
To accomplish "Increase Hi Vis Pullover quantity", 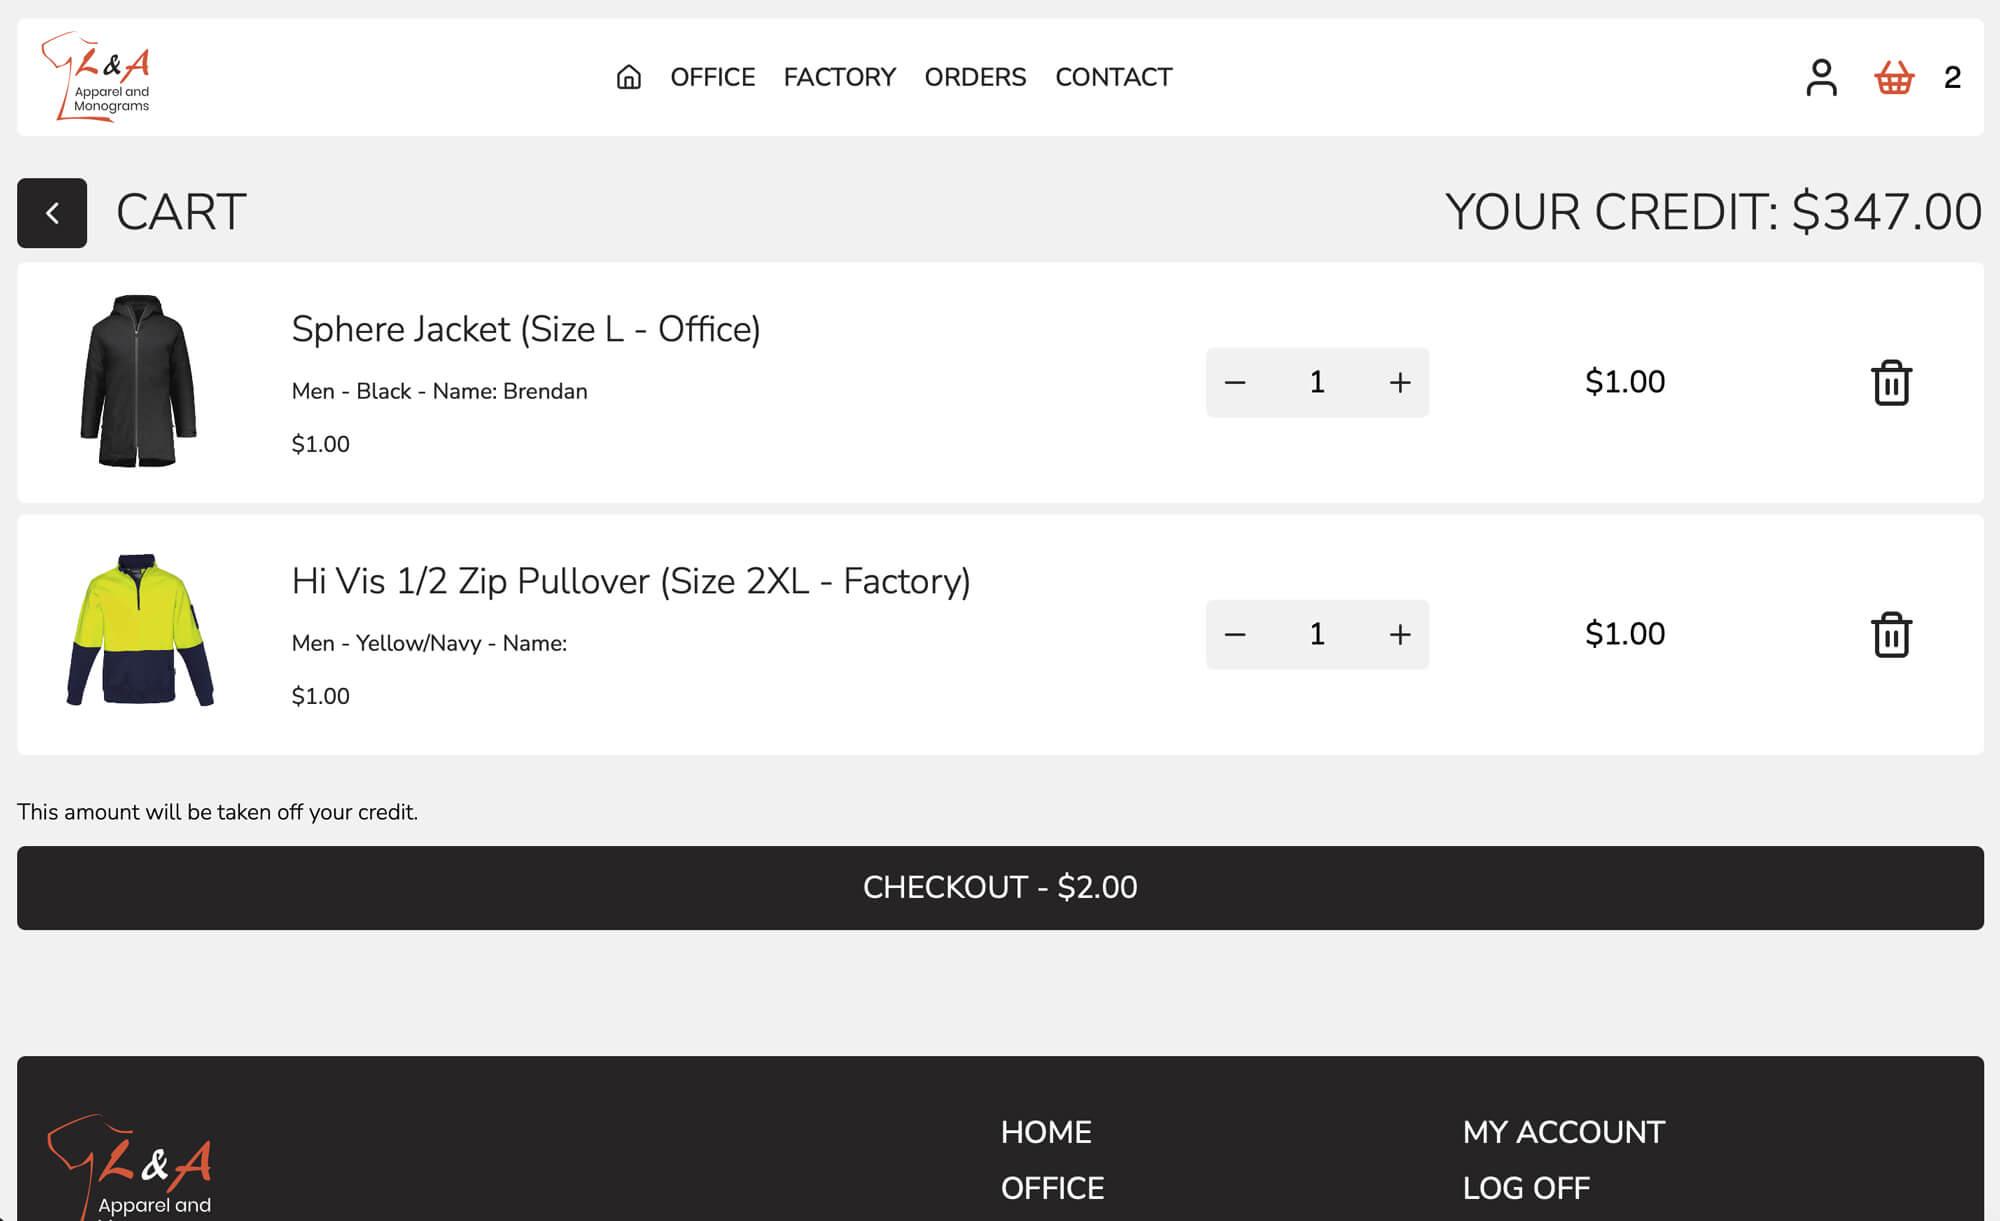I will [1400, 634].
